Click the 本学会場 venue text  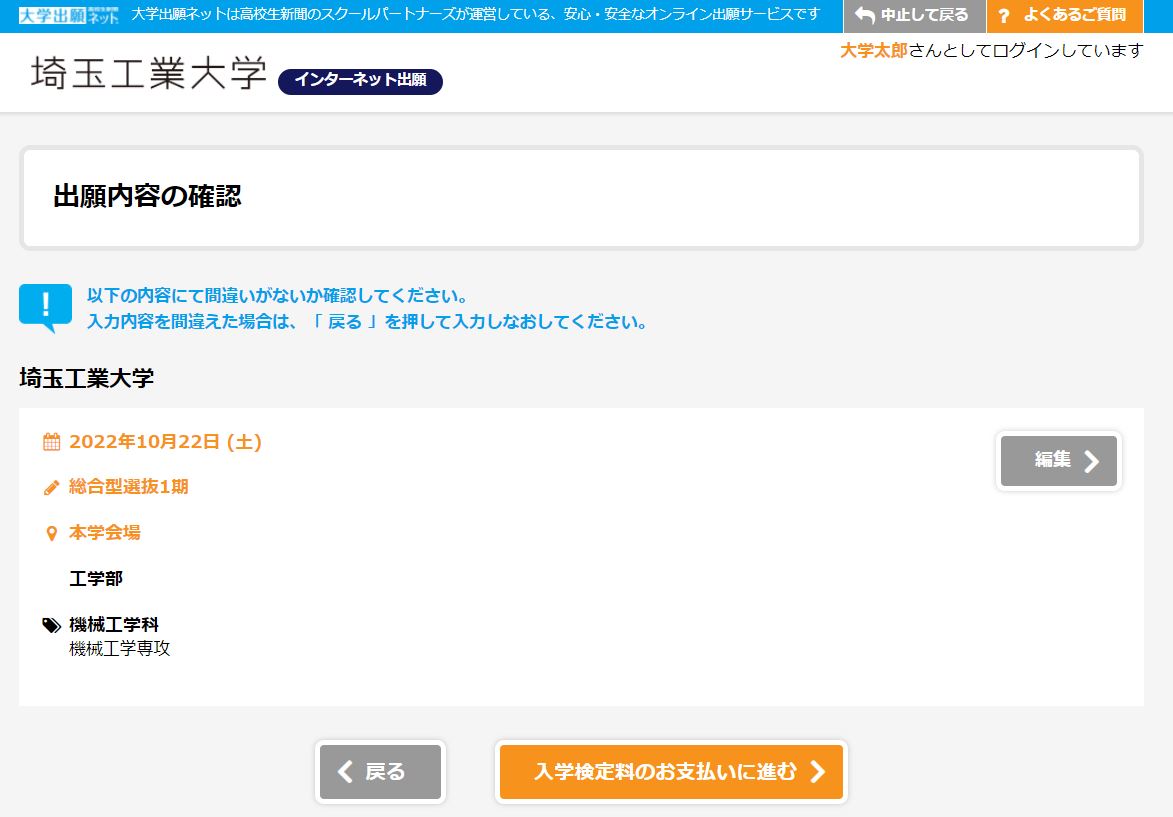pos(105,533)
